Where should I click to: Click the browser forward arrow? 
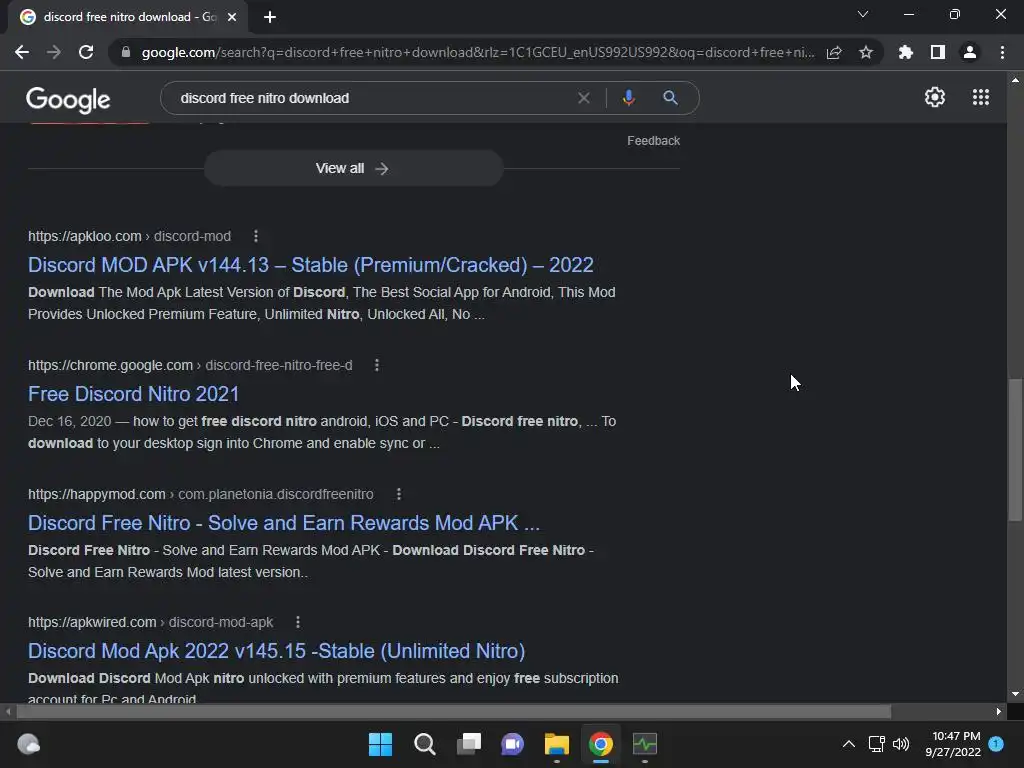(54, 52)
